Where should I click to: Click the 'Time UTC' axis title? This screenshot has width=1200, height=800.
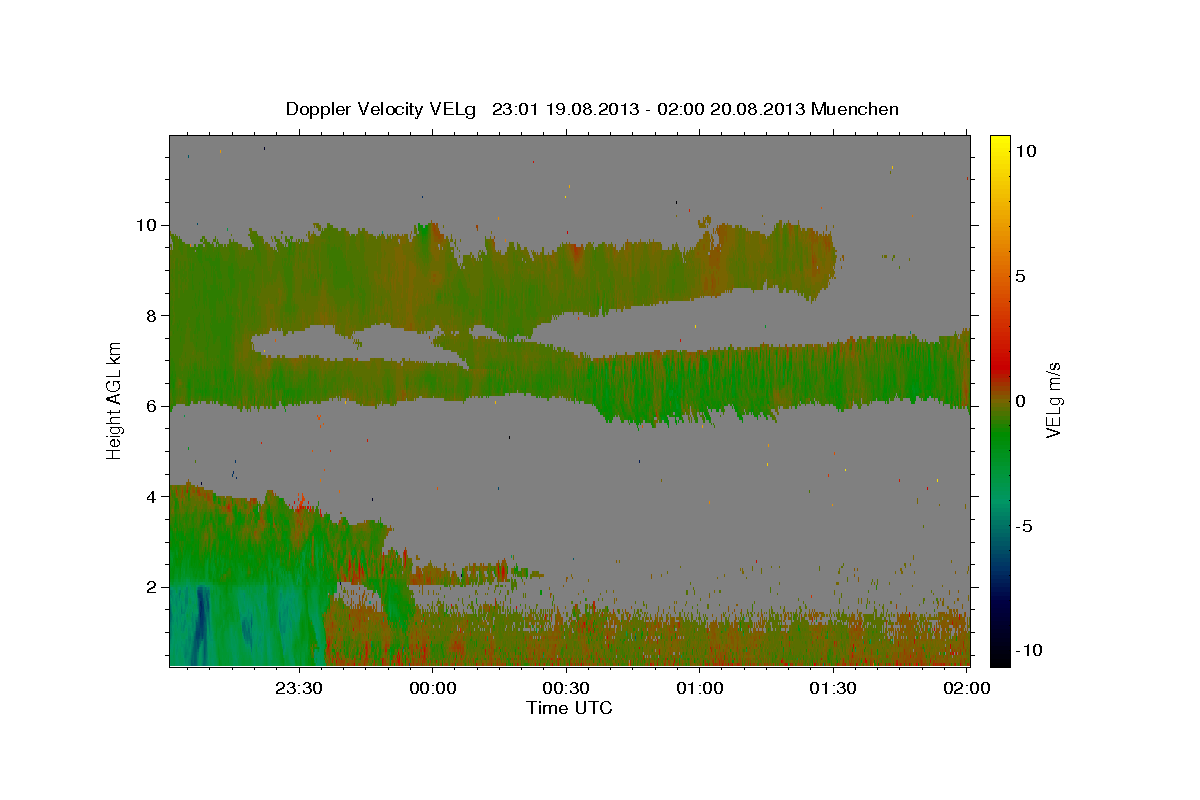point(569,708)
